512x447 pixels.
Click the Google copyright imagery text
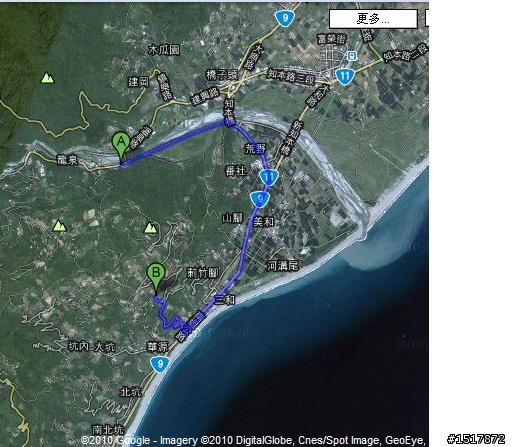(x=253, y=440)
